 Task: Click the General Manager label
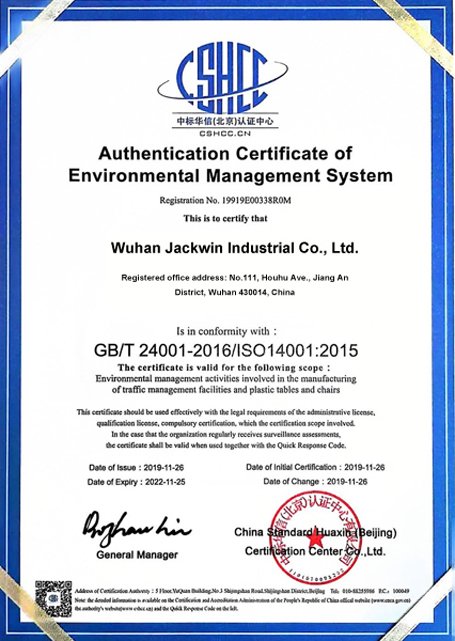coord(137,555)
